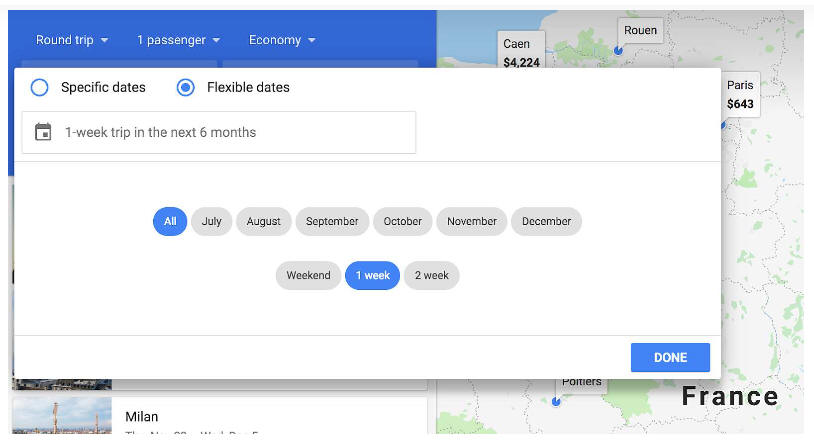Select the All months chip
Image resolution: width=814 pixels, height=442 pixels.
click(x=170, y=221)
